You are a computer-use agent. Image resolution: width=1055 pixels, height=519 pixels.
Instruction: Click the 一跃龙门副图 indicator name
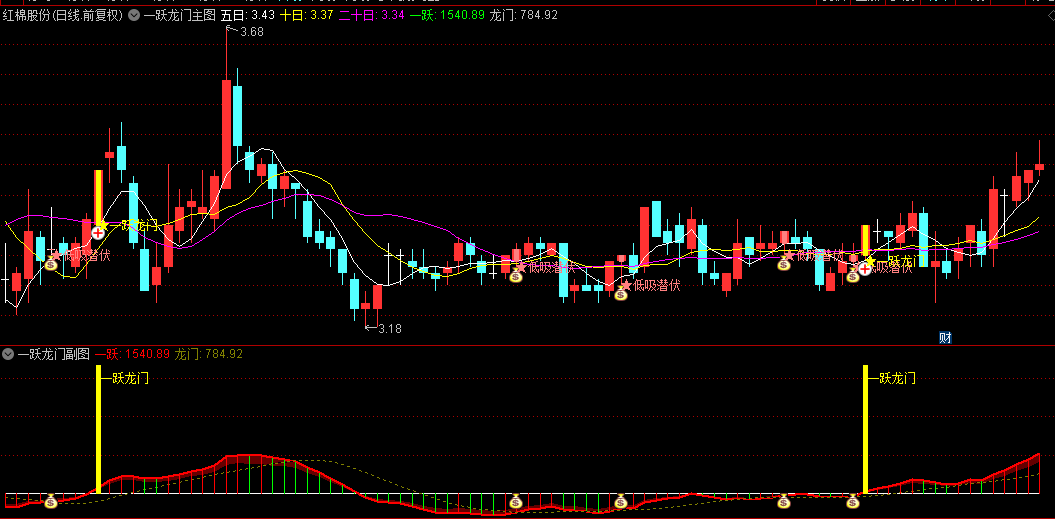(54, 353)
